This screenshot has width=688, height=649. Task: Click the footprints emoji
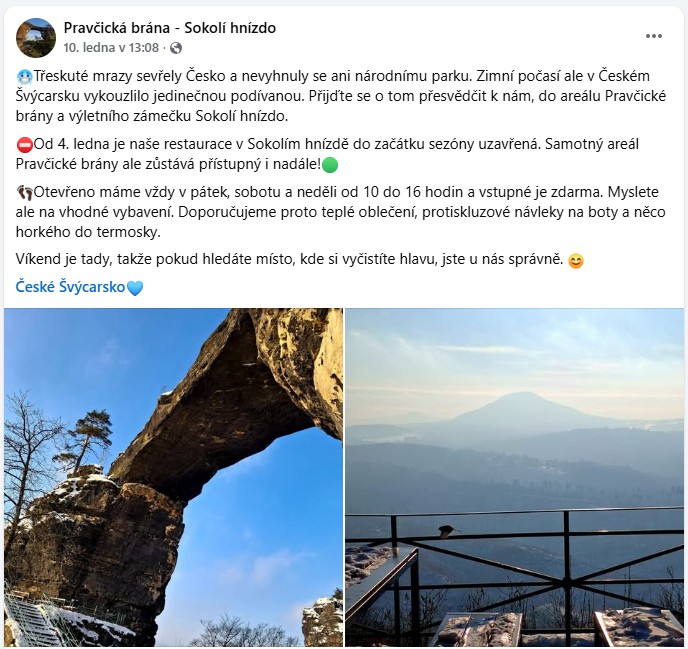tap(25, 192)
